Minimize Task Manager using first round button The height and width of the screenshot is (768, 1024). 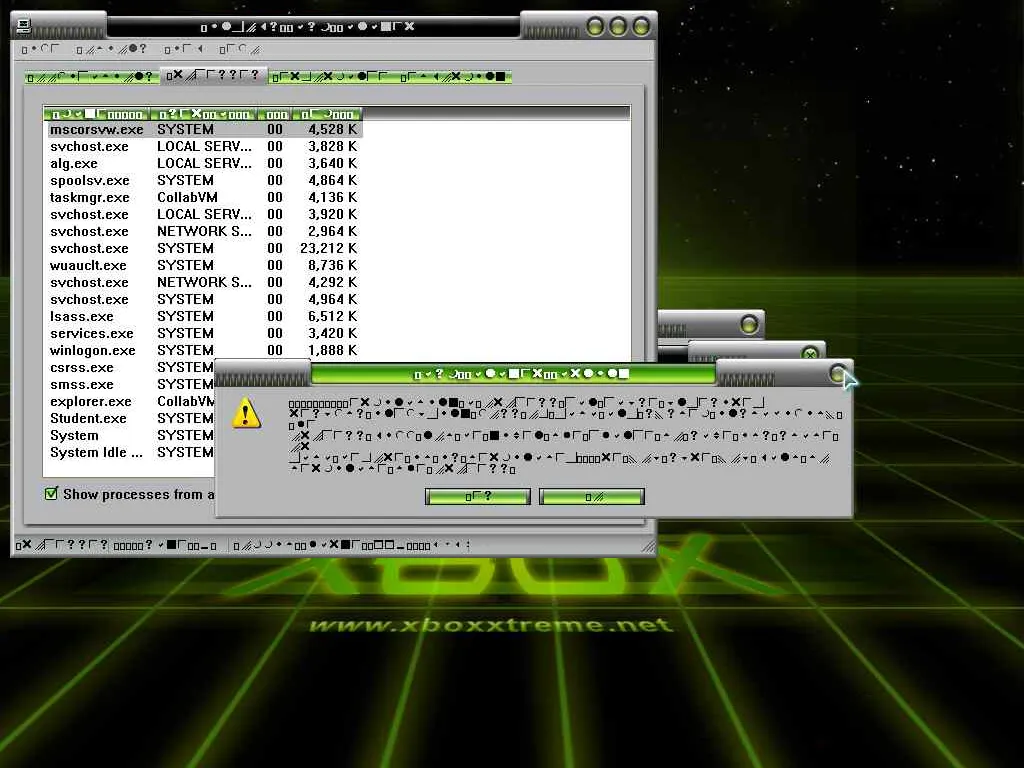(595, 27)
